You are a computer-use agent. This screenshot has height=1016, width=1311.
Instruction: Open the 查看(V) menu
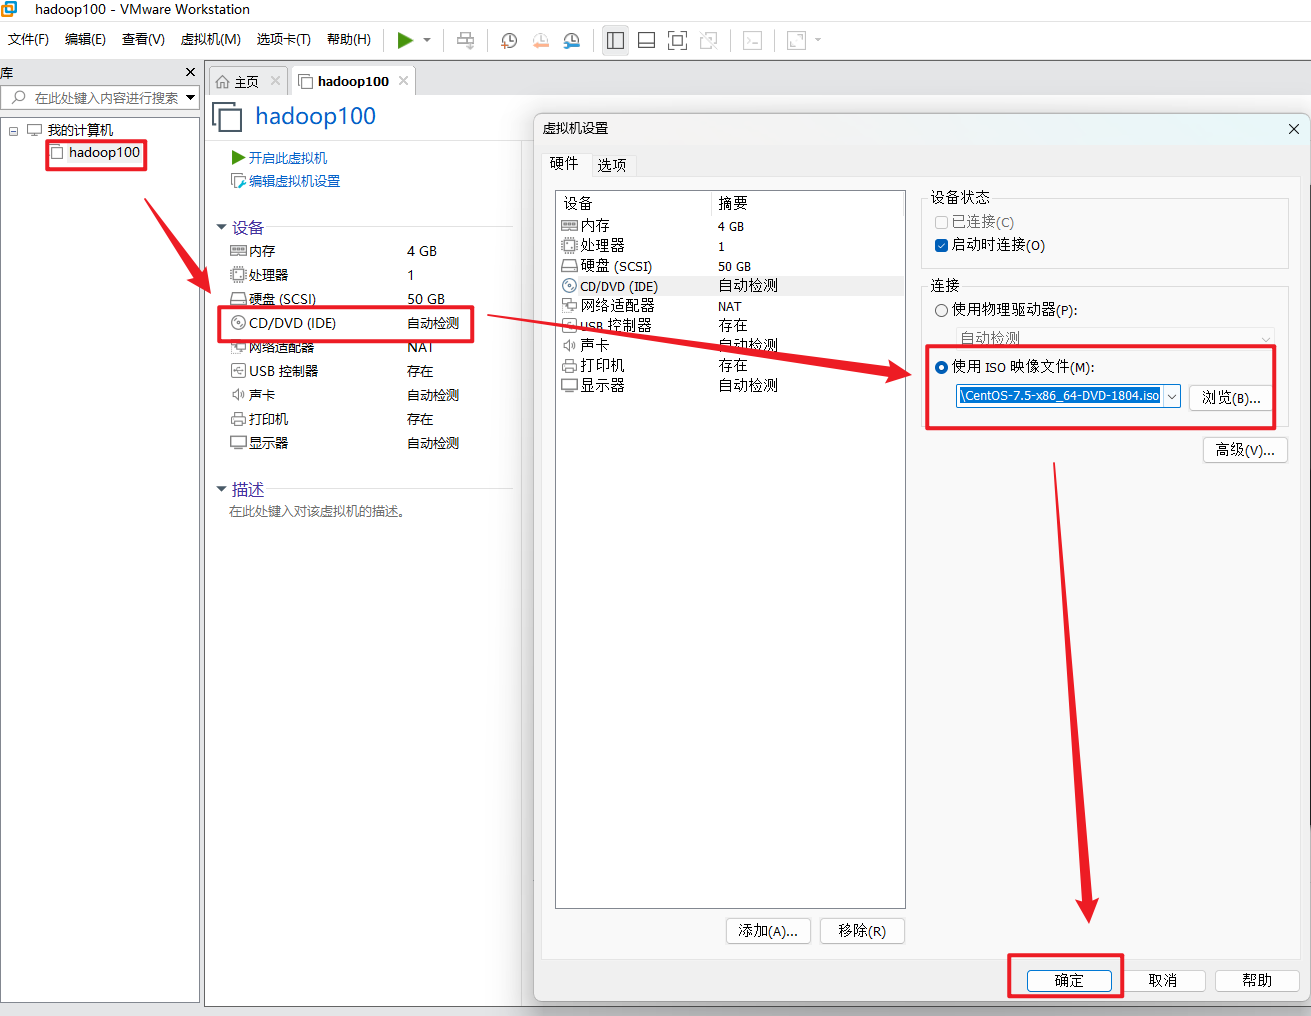143,39
